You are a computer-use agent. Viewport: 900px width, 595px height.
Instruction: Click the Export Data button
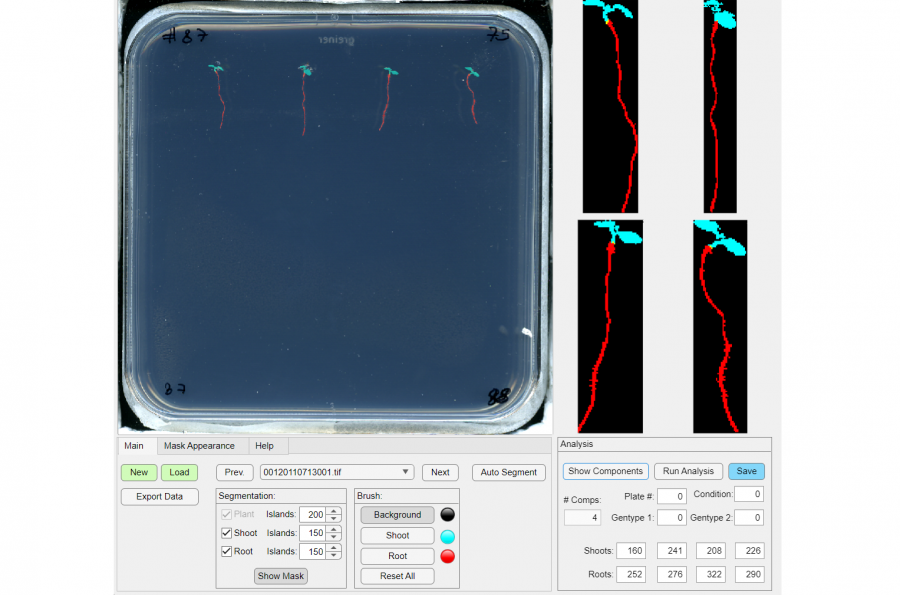point(159,496)
